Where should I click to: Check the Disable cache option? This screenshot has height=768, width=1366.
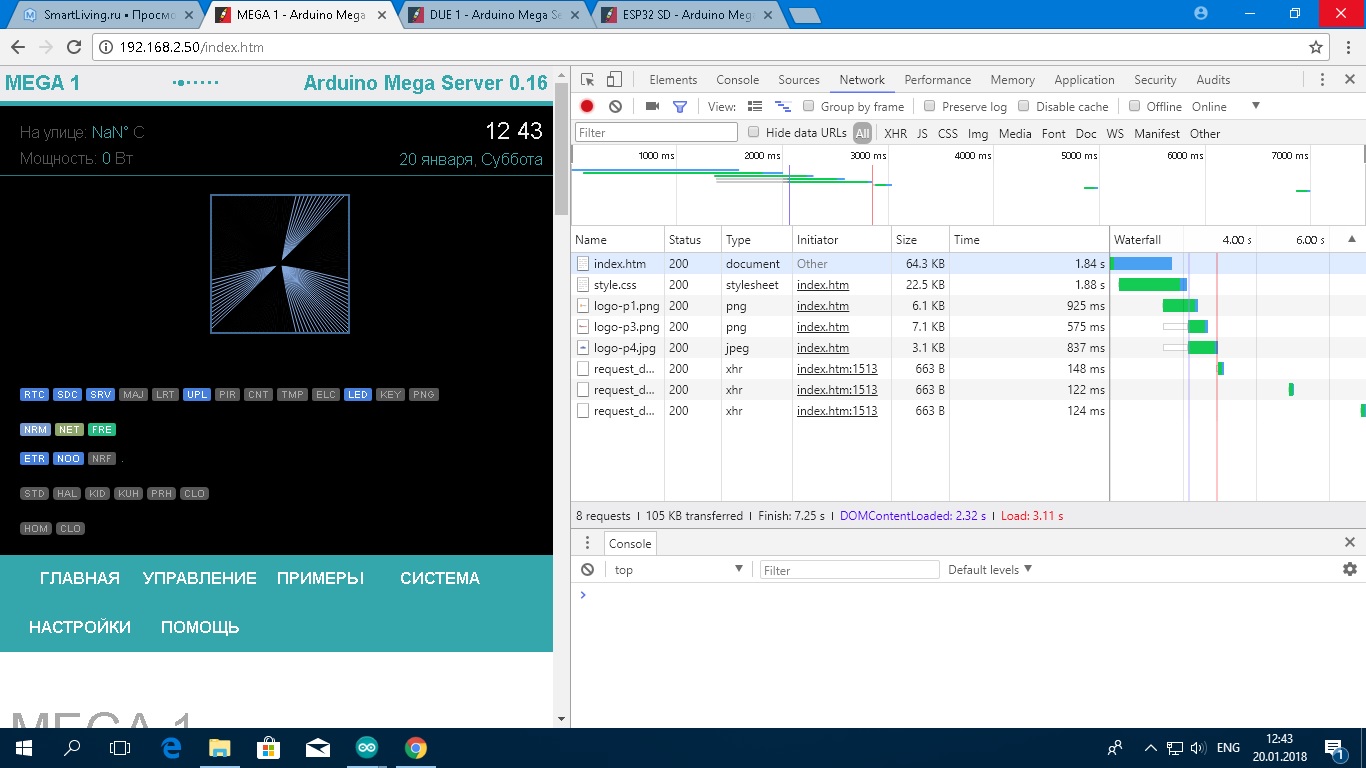1024,106
